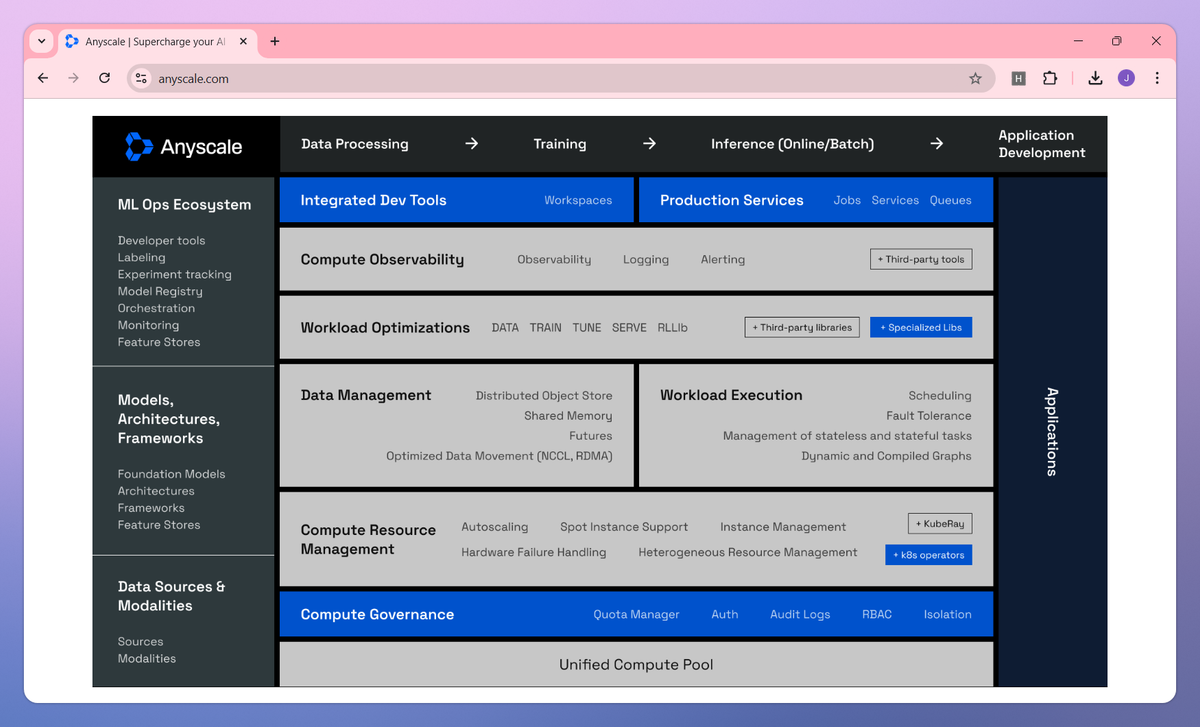Click the Training header

pos(560,144)
